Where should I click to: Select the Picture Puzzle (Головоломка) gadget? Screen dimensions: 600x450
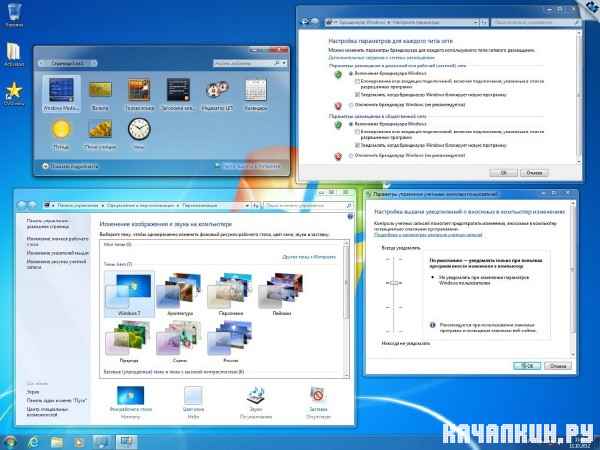139,94
